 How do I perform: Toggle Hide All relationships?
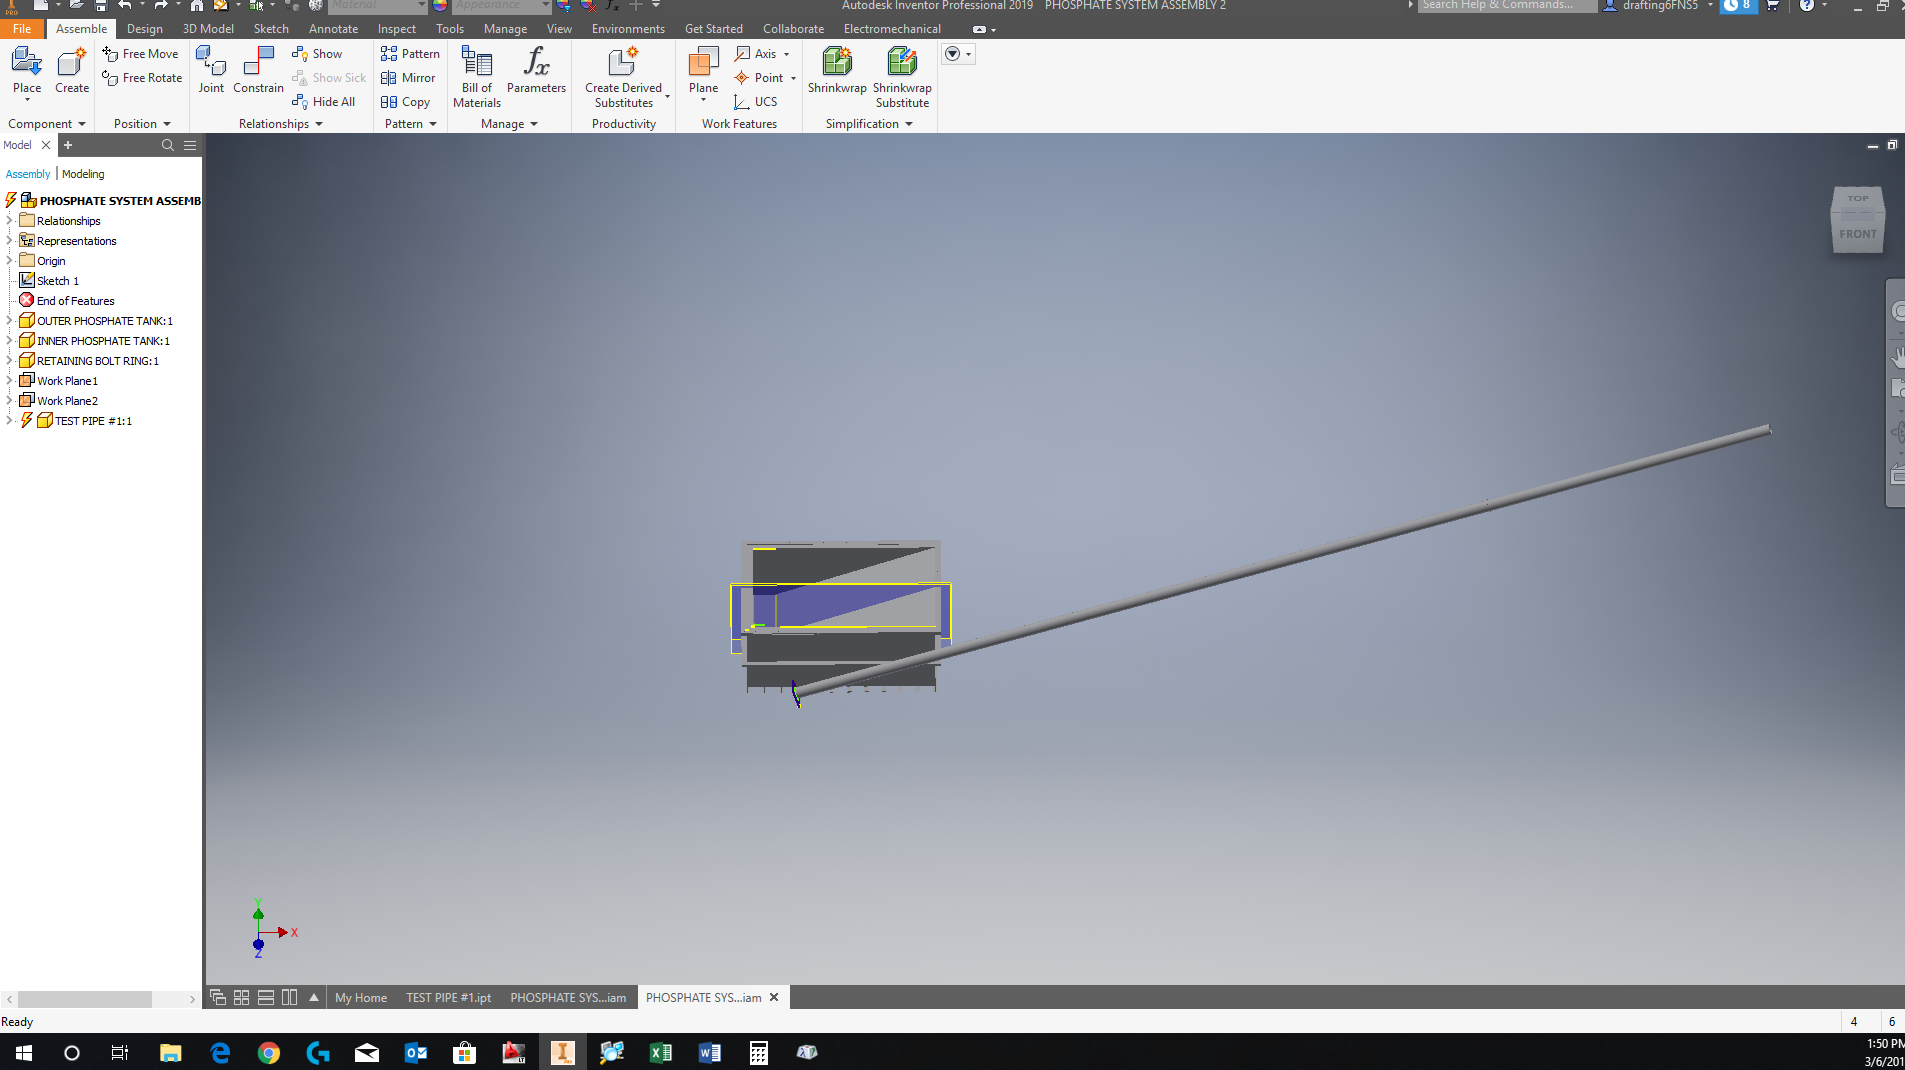(324, 101)
